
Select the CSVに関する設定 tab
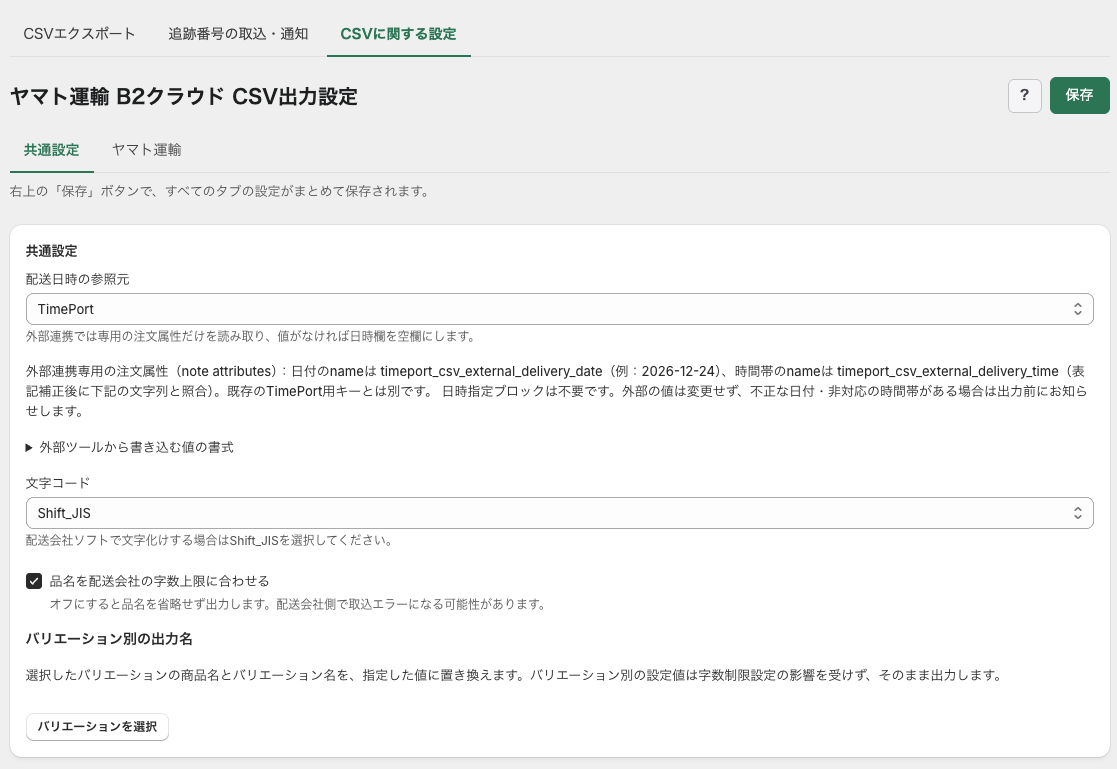click(398, 33)
